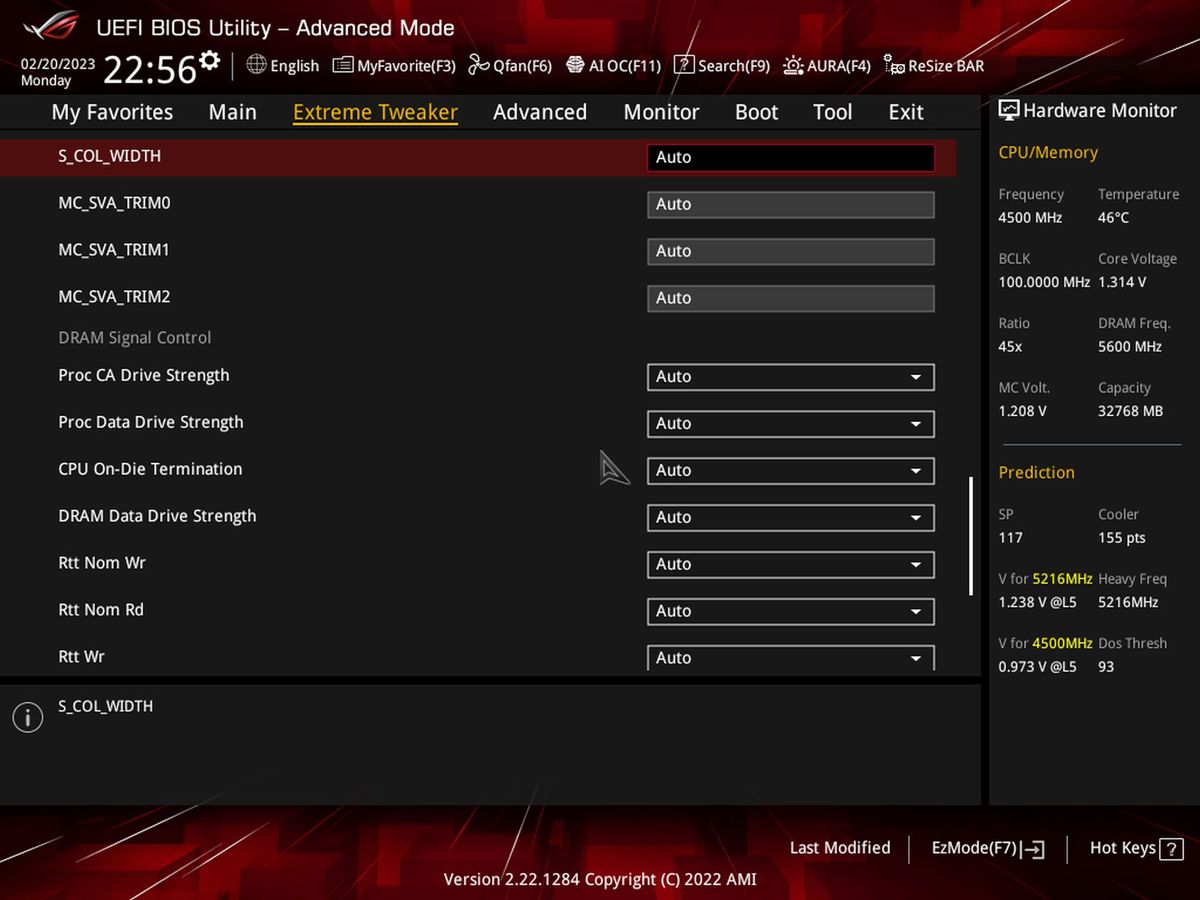Click the Cooler 155 pts value
Image resolution: width=1200 pixels, height=900 pixels.
pyautogui.click(x=1122, y=538)
